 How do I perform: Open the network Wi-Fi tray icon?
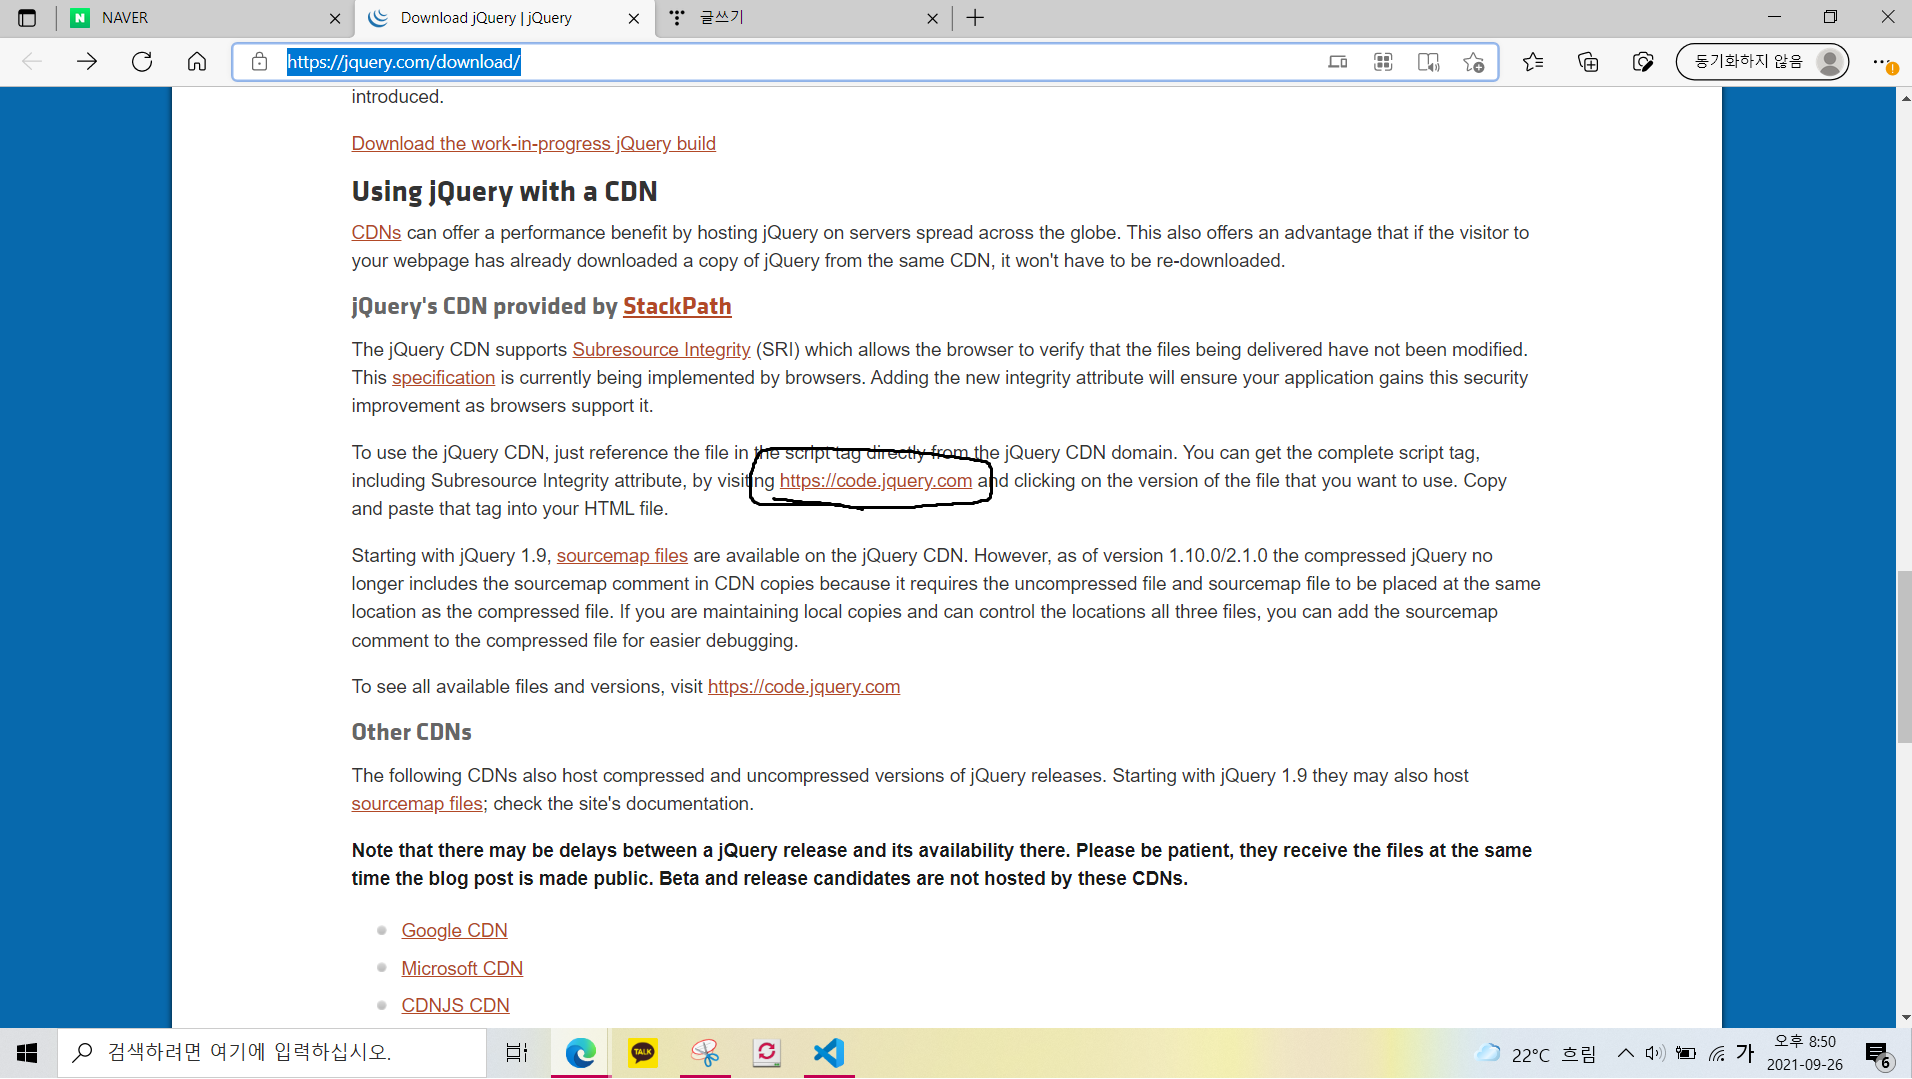point(1717,1053)
